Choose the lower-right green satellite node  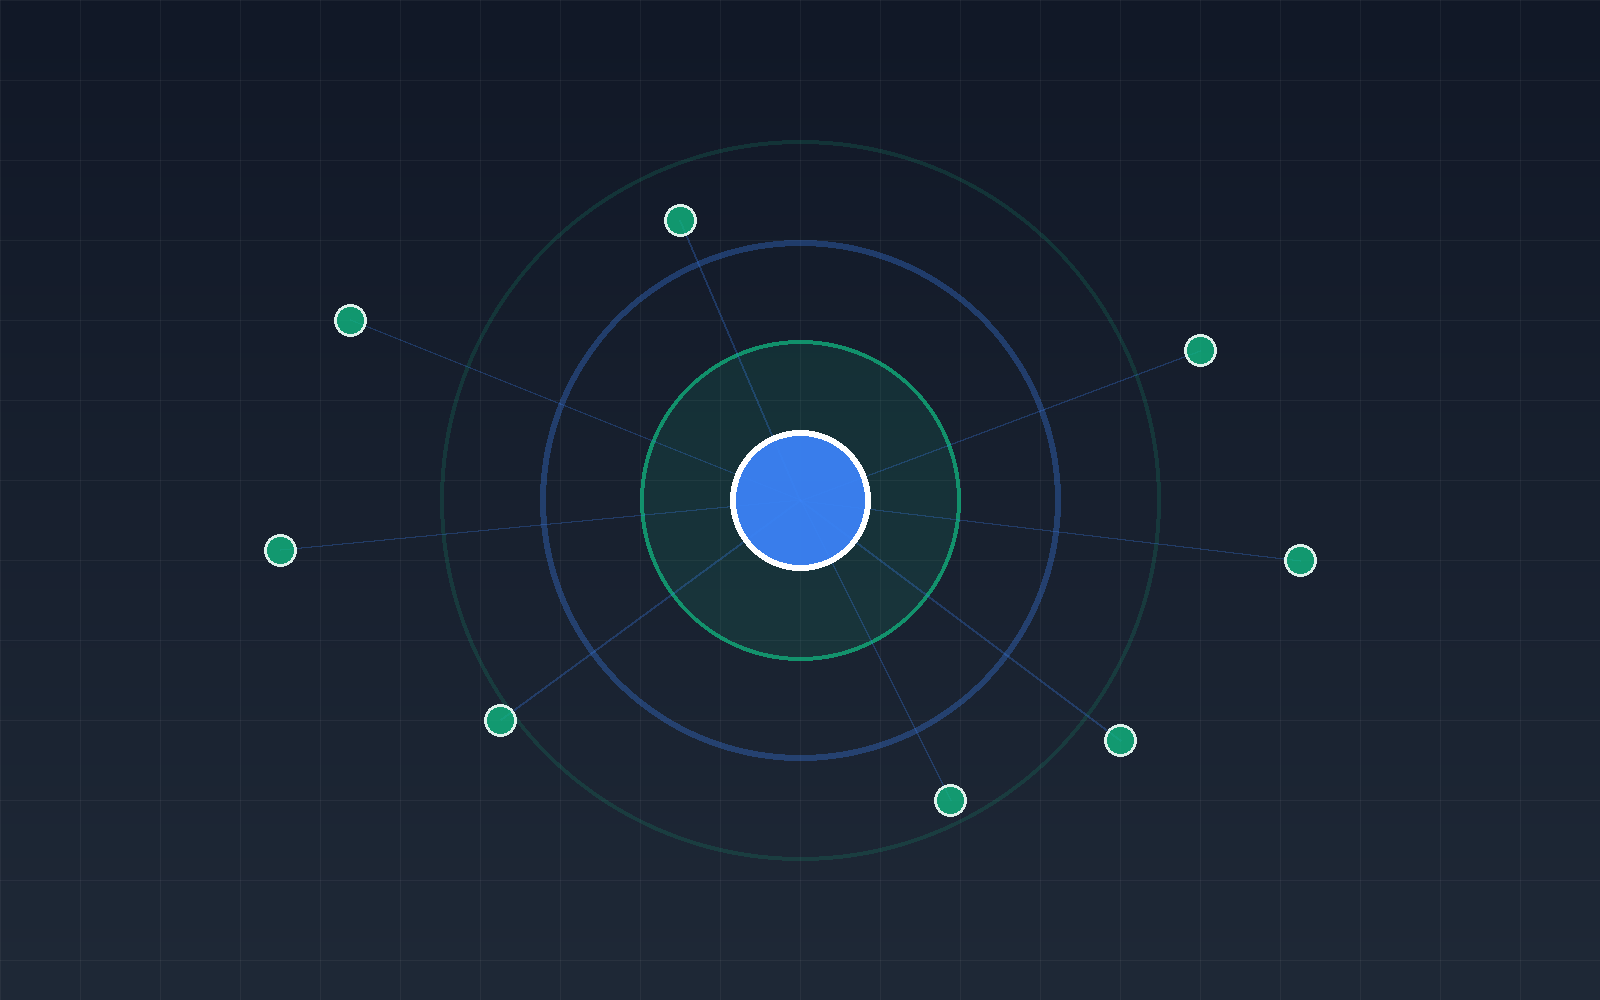[1120, 740]
